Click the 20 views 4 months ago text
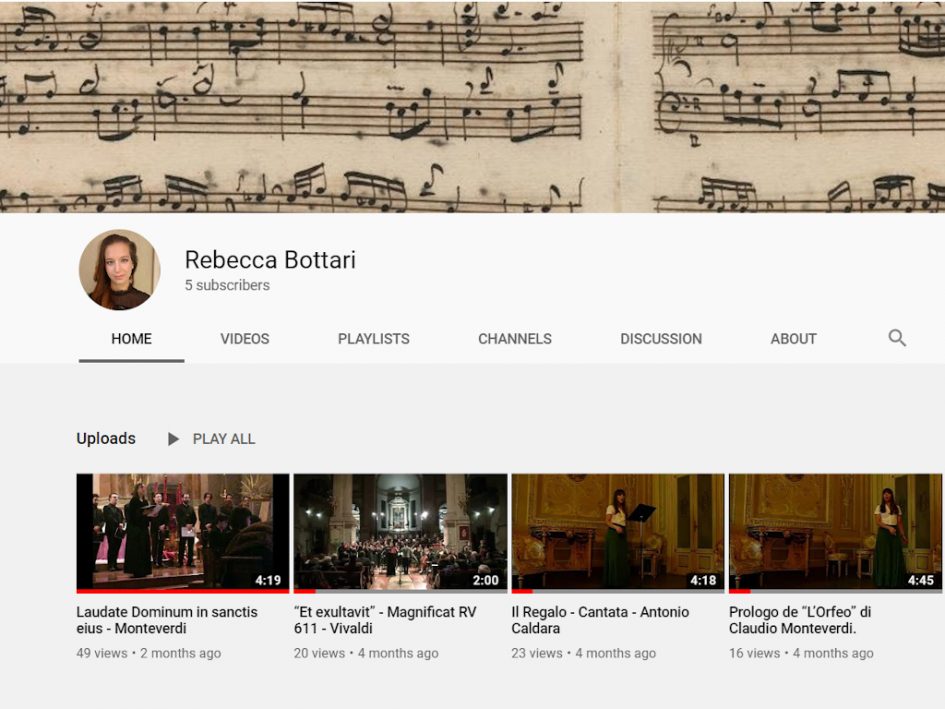Screen dimensions: 945x709 366,653
